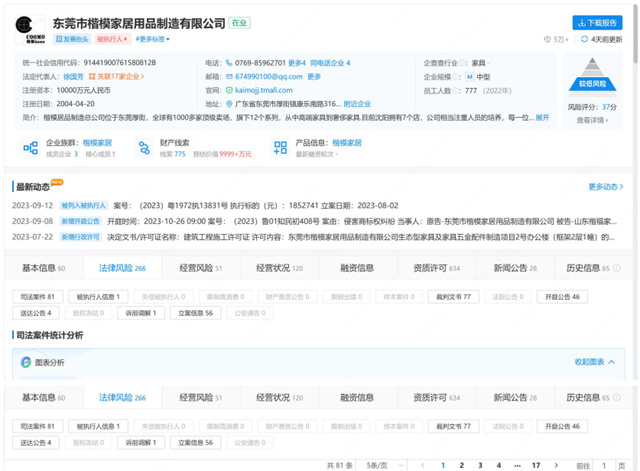This screenshot has width=640, height=471.
Task: Open 楷模家居 link beside 企业族群
Action: click(97, 142)
